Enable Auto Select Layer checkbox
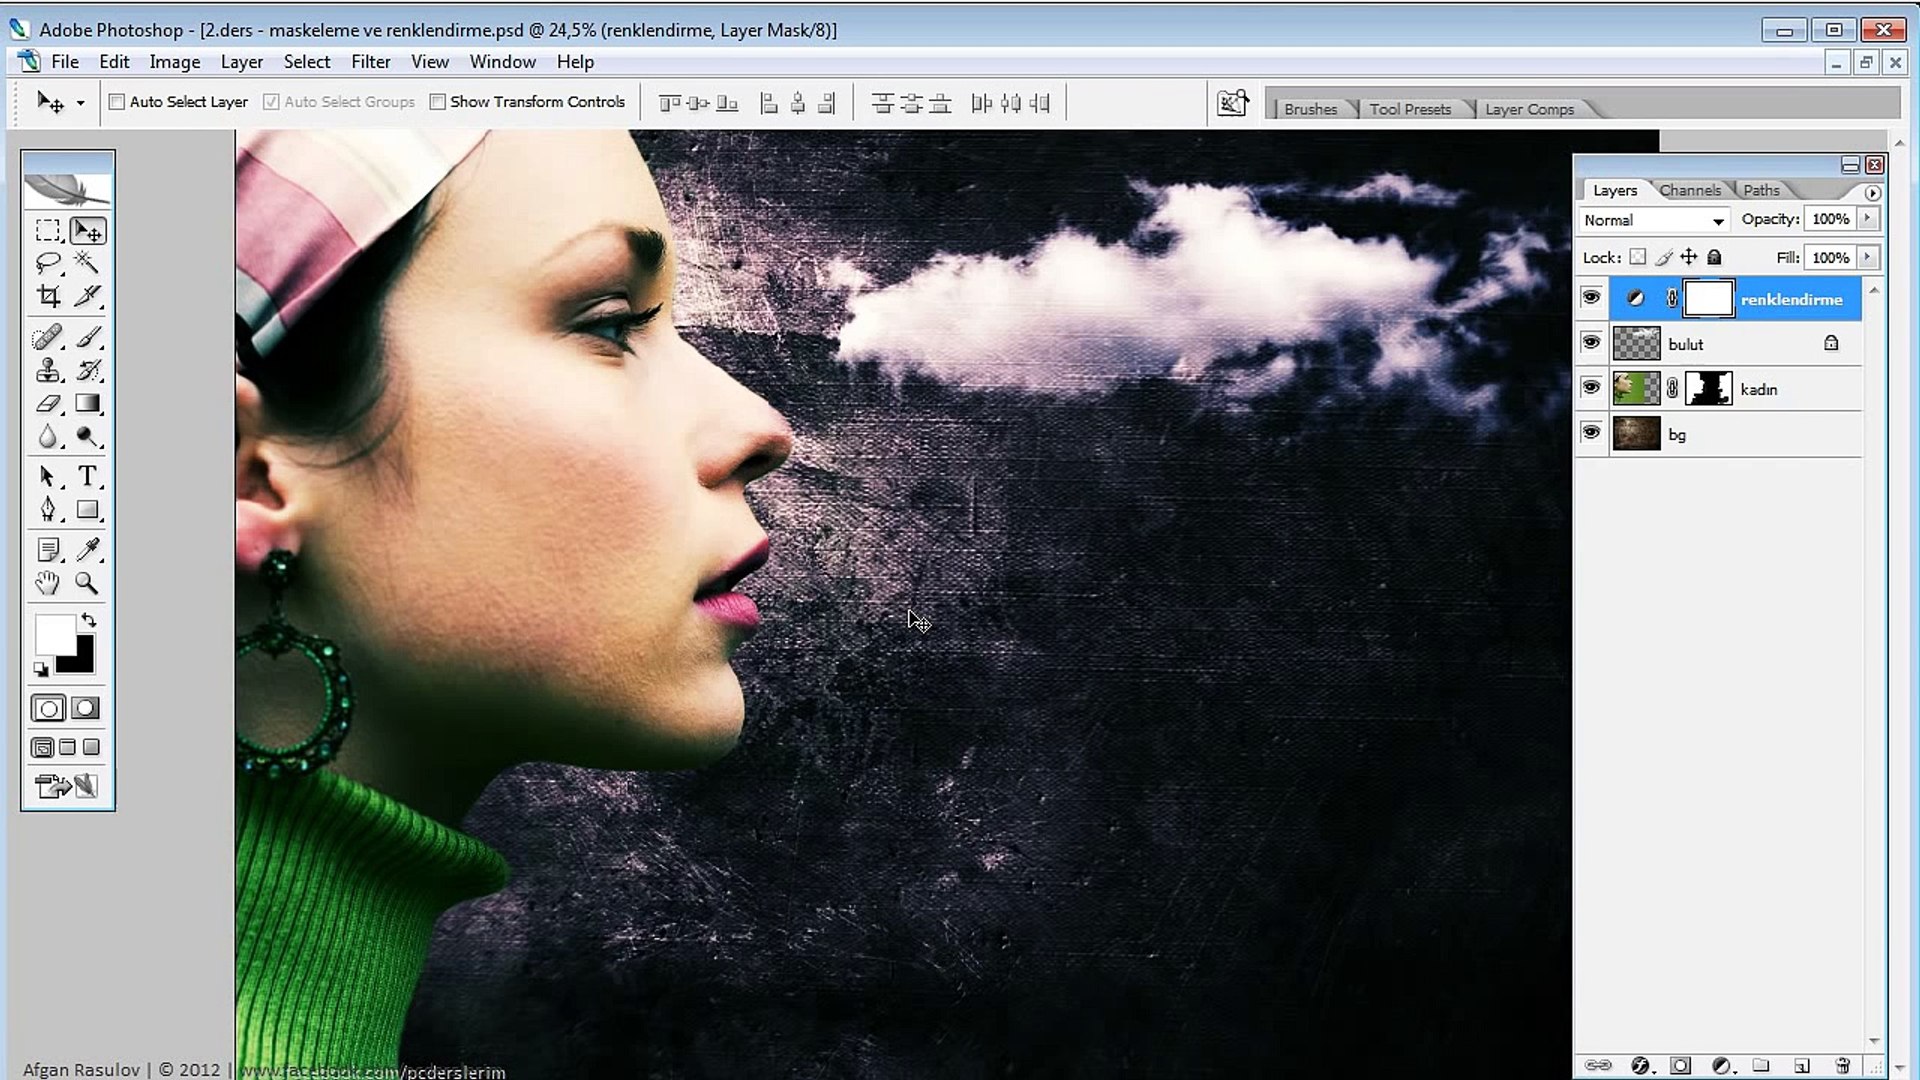Viewport: 1920px width, 1080px height. point(117,102)
